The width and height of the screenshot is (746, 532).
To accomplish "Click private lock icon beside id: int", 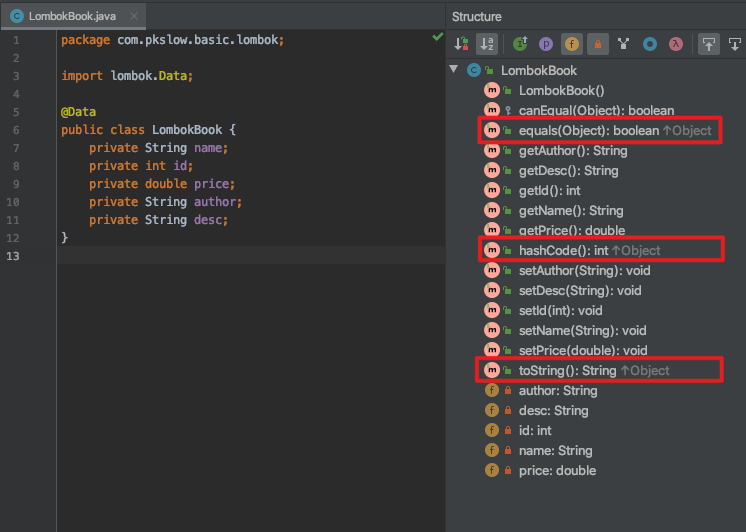I will click(x=508, y=430).
